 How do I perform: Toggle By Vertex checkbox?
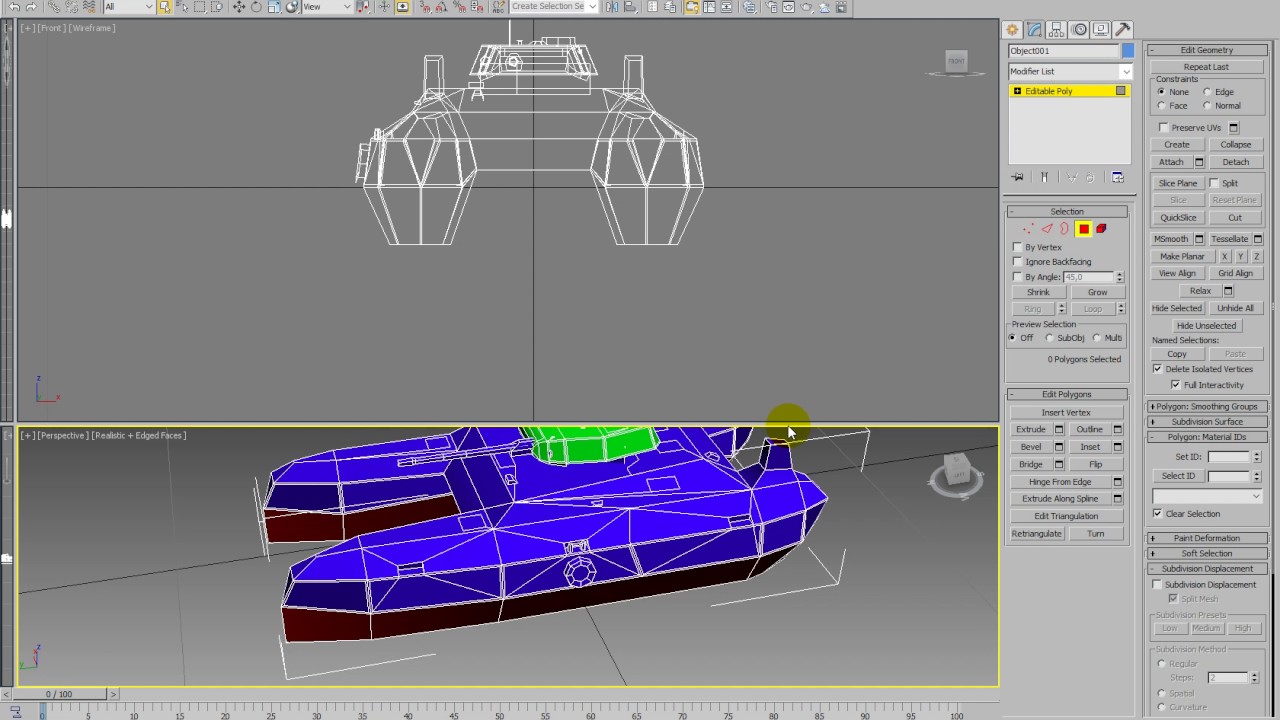tap(1017, 247)
